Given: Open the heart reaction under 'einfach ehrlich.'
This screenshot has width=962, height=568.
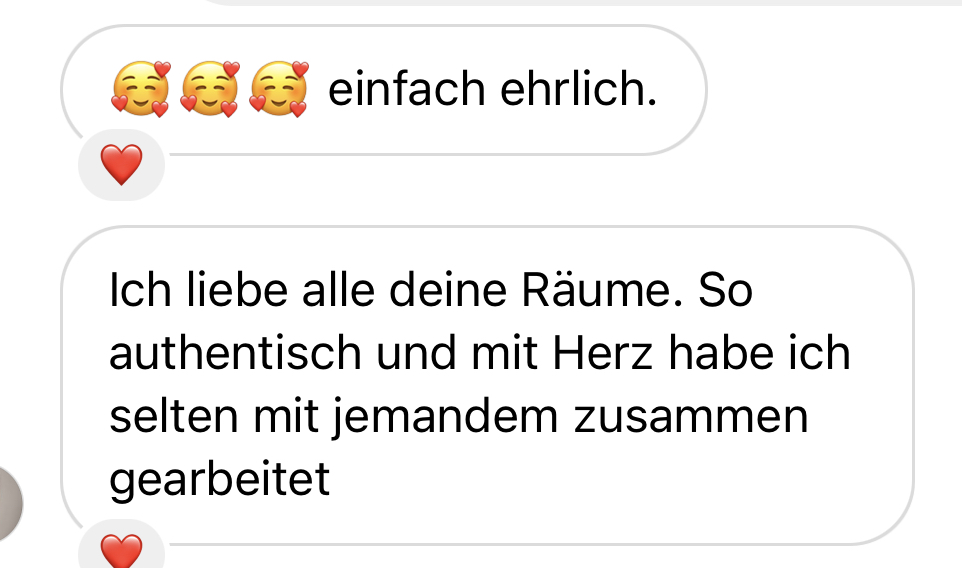Looking at the screenshot, I should tap(121, 164).
